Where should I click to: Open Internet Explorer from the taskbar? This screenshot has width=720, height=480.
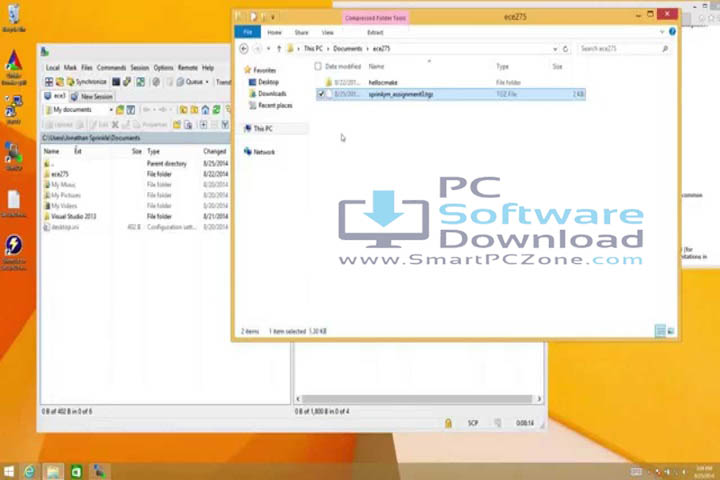pos(30,471)
